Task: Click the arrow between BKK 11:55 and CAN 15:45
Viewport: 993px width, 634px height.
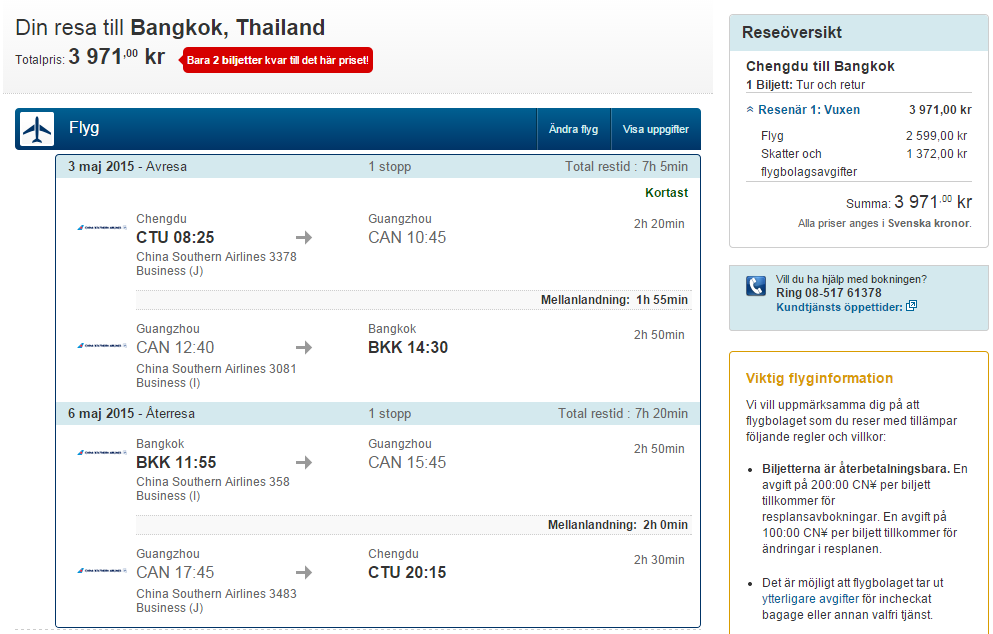Action: click(x=304, y=463)
